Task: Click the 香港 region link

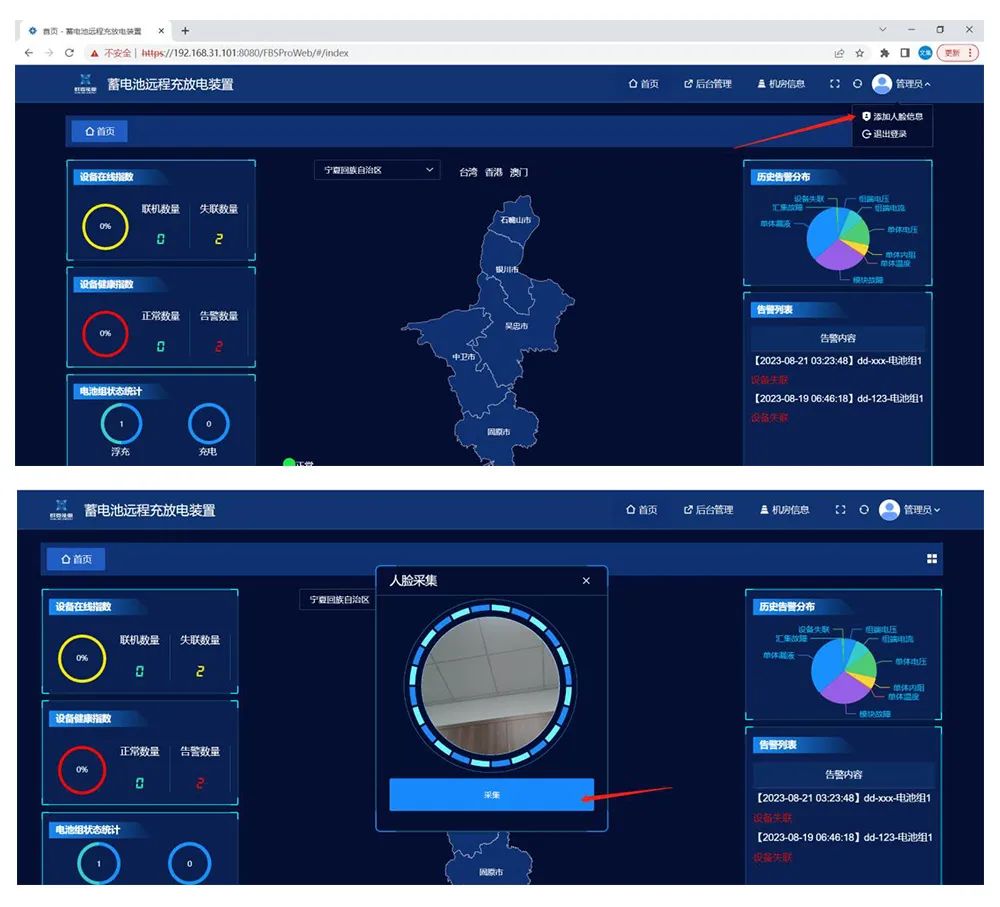Action: click(493, 172)
